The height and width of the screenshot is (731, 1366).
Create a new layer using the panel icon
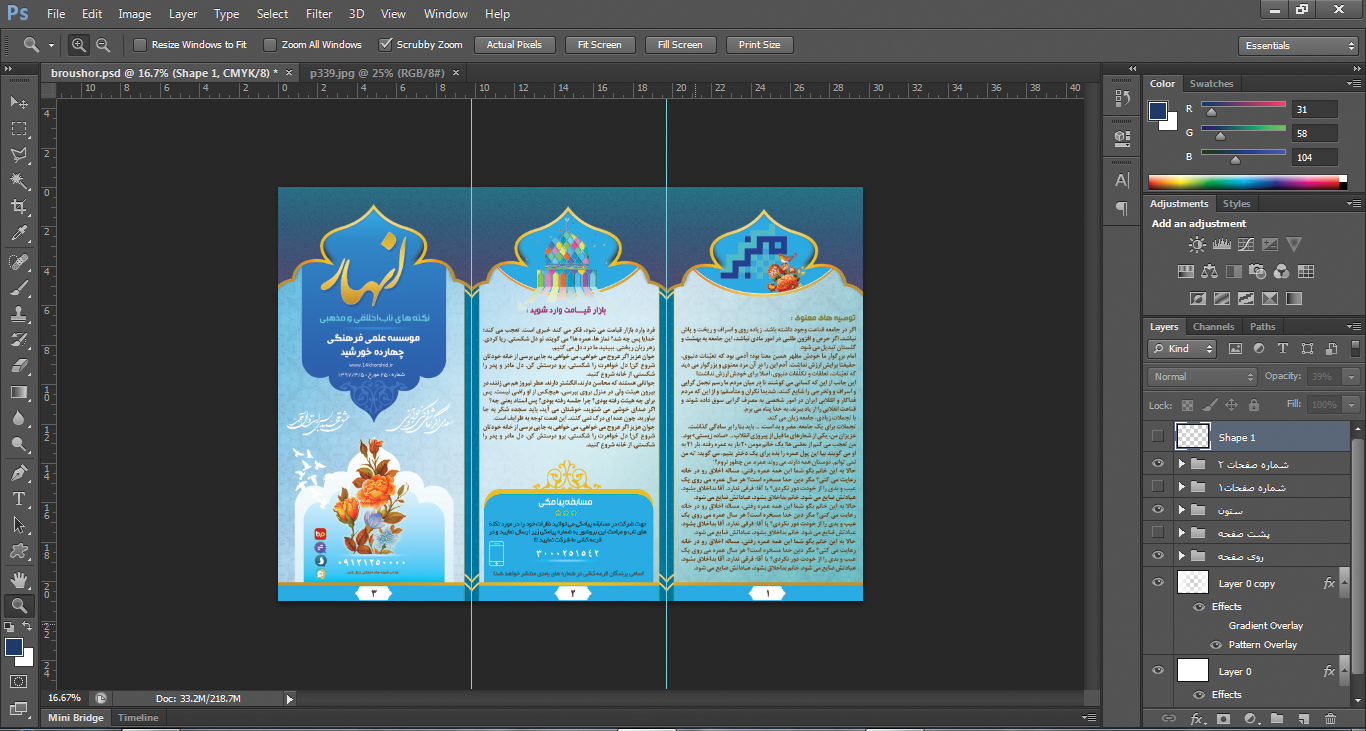[1304, 718]
